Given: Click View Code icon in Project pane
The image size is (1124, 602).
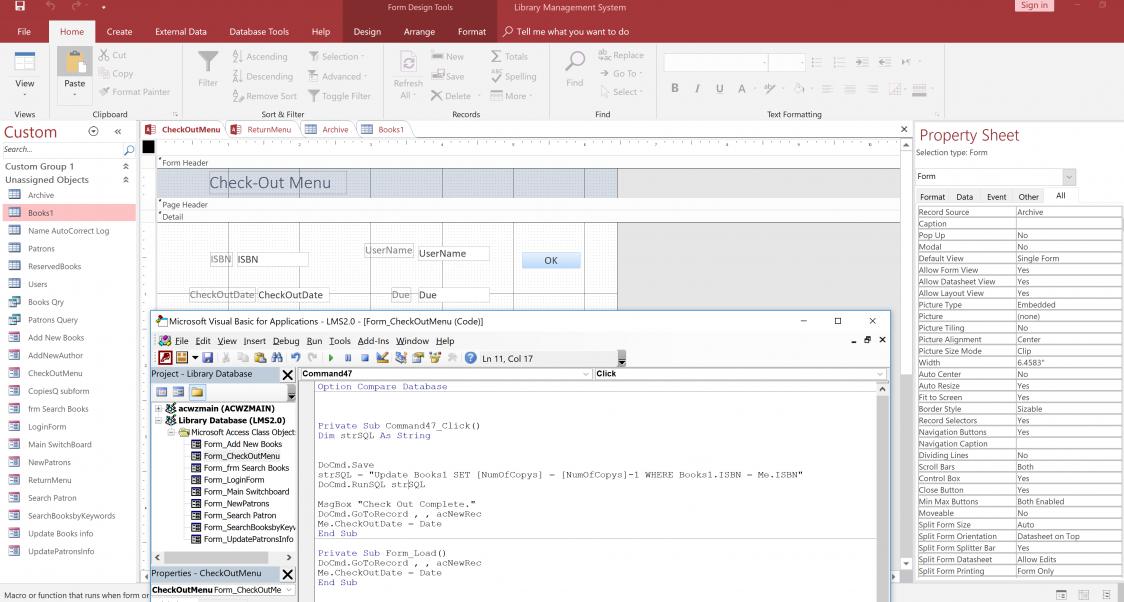Looking at the screenshot, I should [162, 392].
